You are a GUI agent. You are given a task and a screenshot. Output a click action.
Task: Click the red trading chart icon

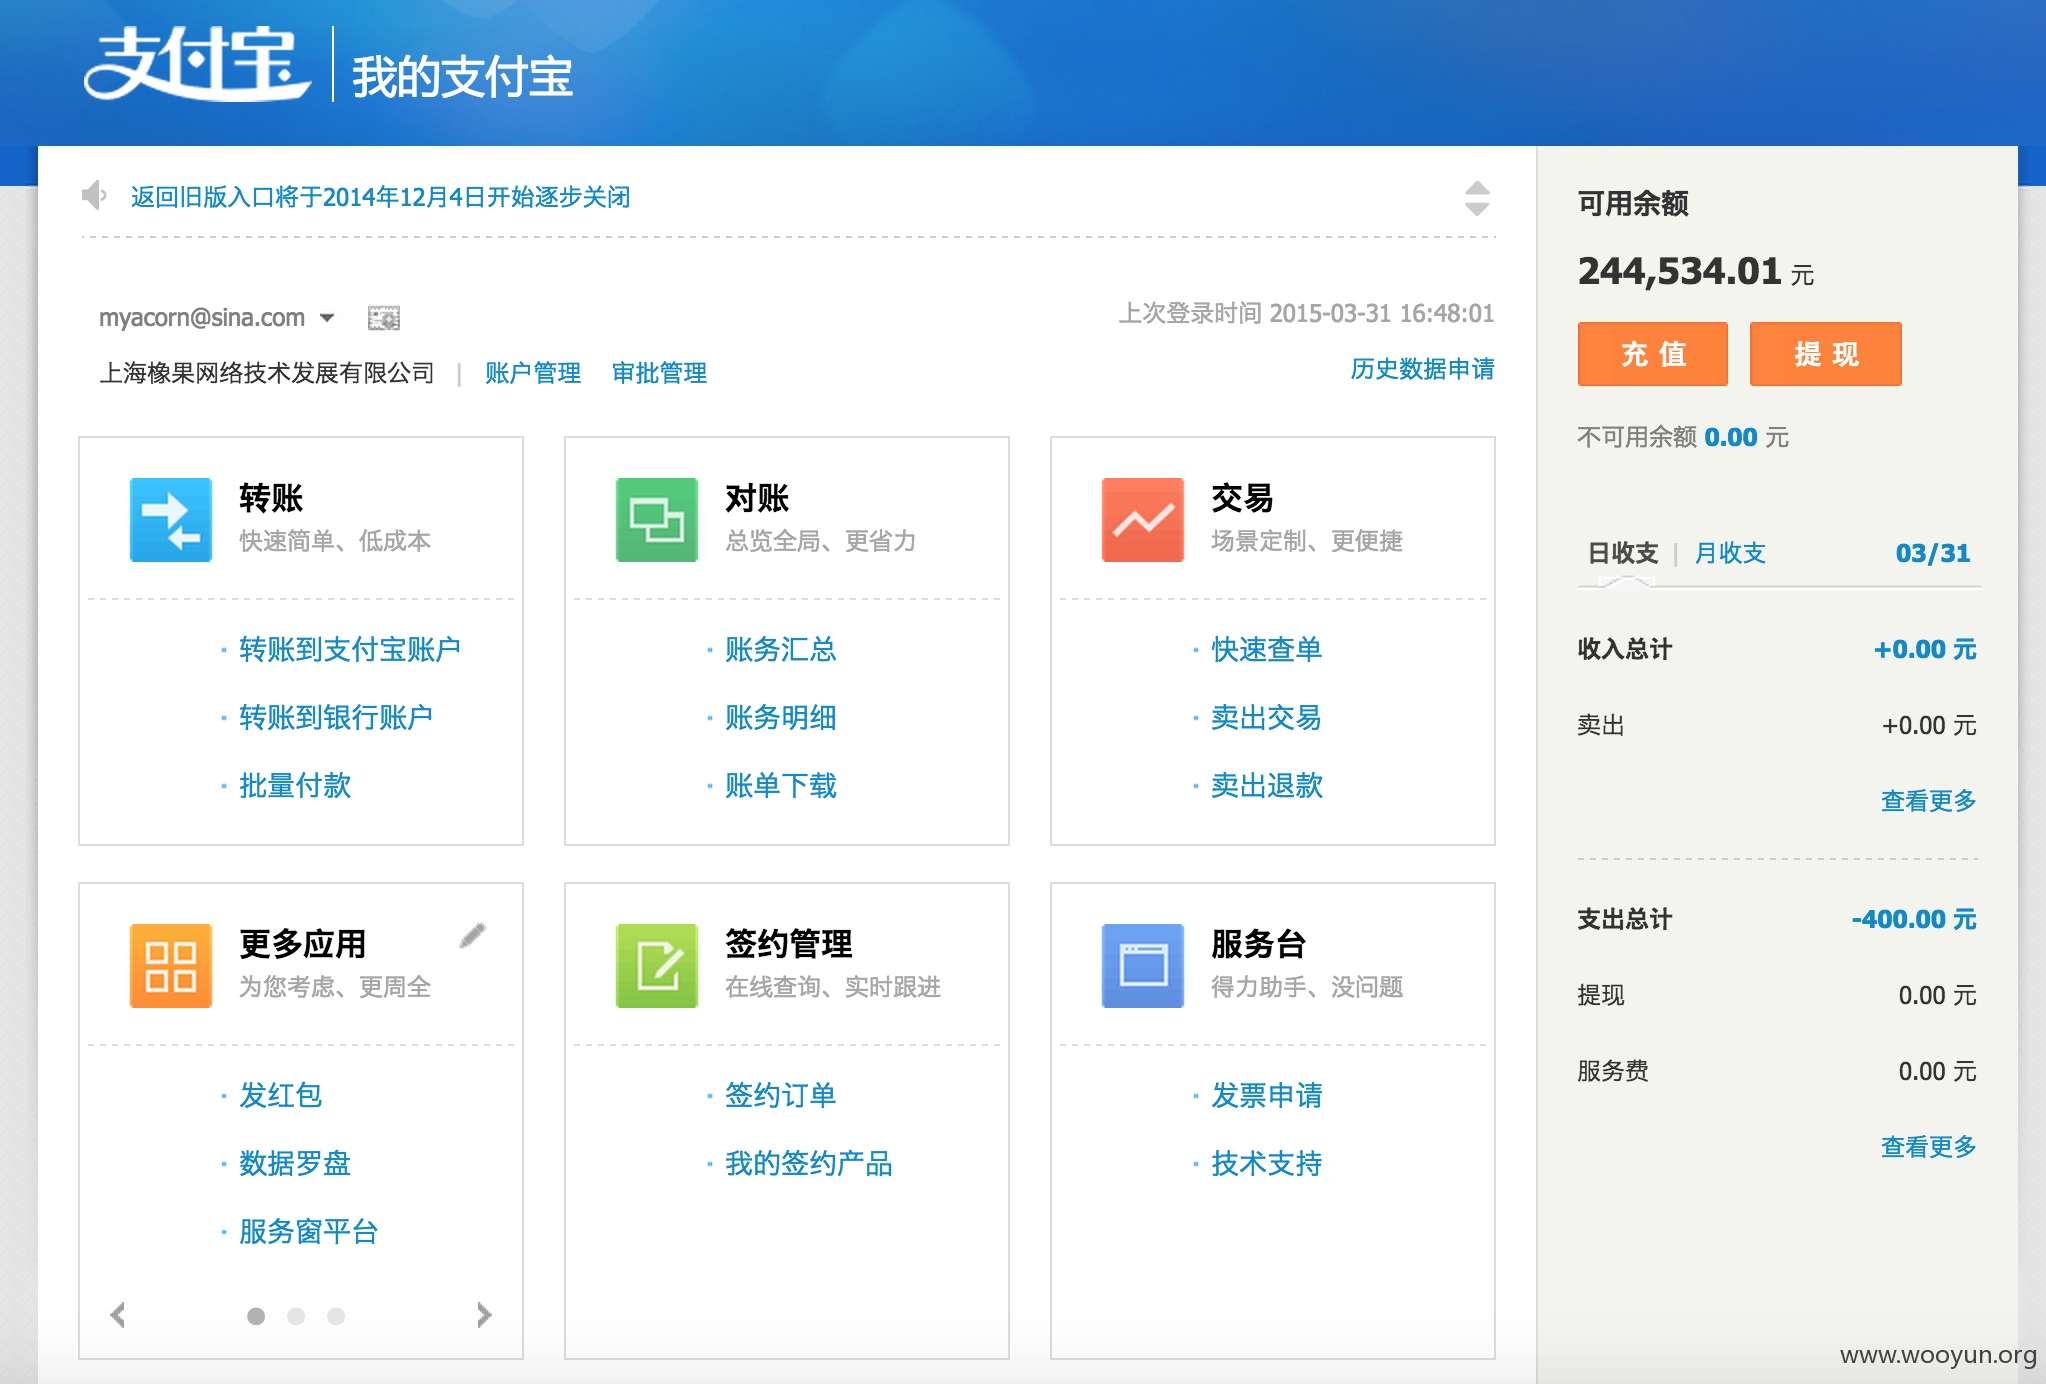(1143, 520)
